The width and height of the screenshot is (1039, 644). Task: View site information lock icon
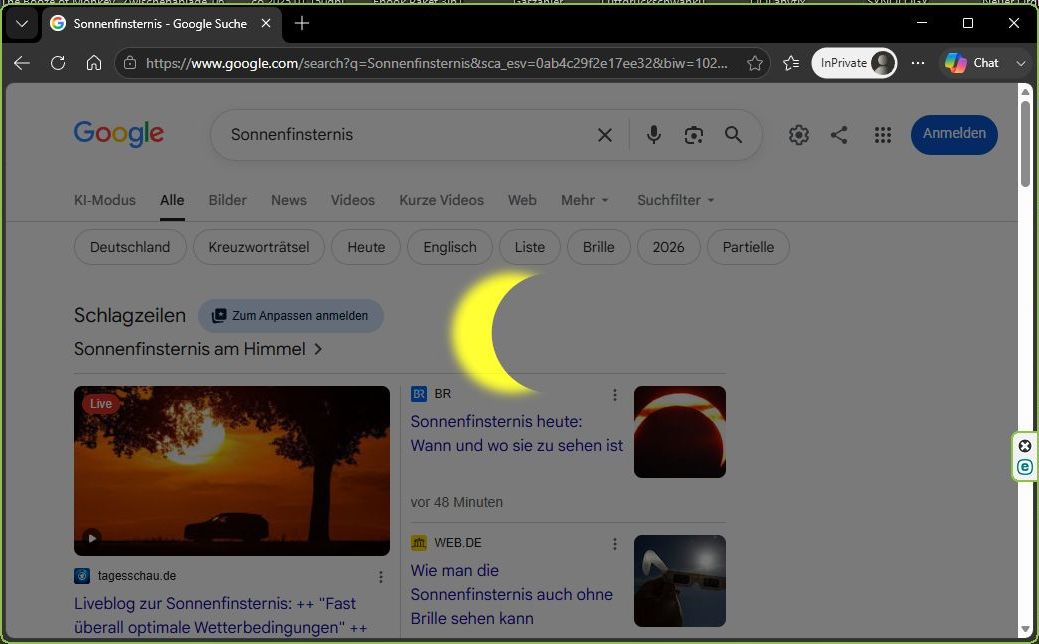[130, 63]
